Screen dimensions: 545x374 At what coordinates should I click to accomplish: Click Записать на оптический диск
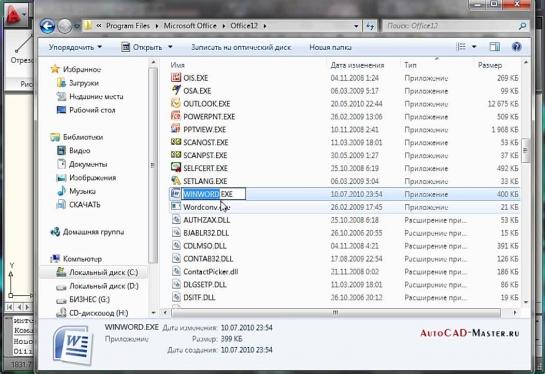[x=241, y=47]
